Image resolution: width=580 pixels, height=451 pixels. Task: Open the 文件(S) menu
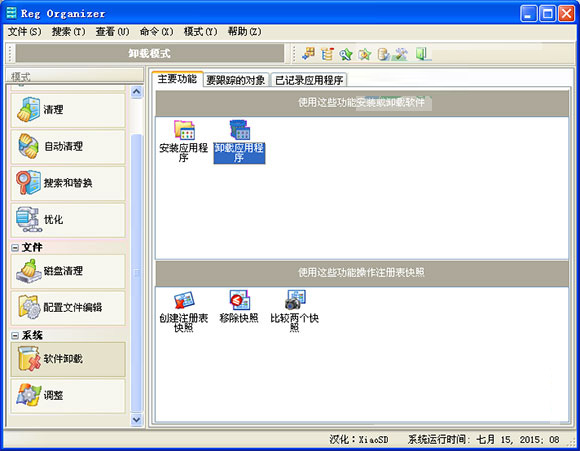click(x=25, y=32)
